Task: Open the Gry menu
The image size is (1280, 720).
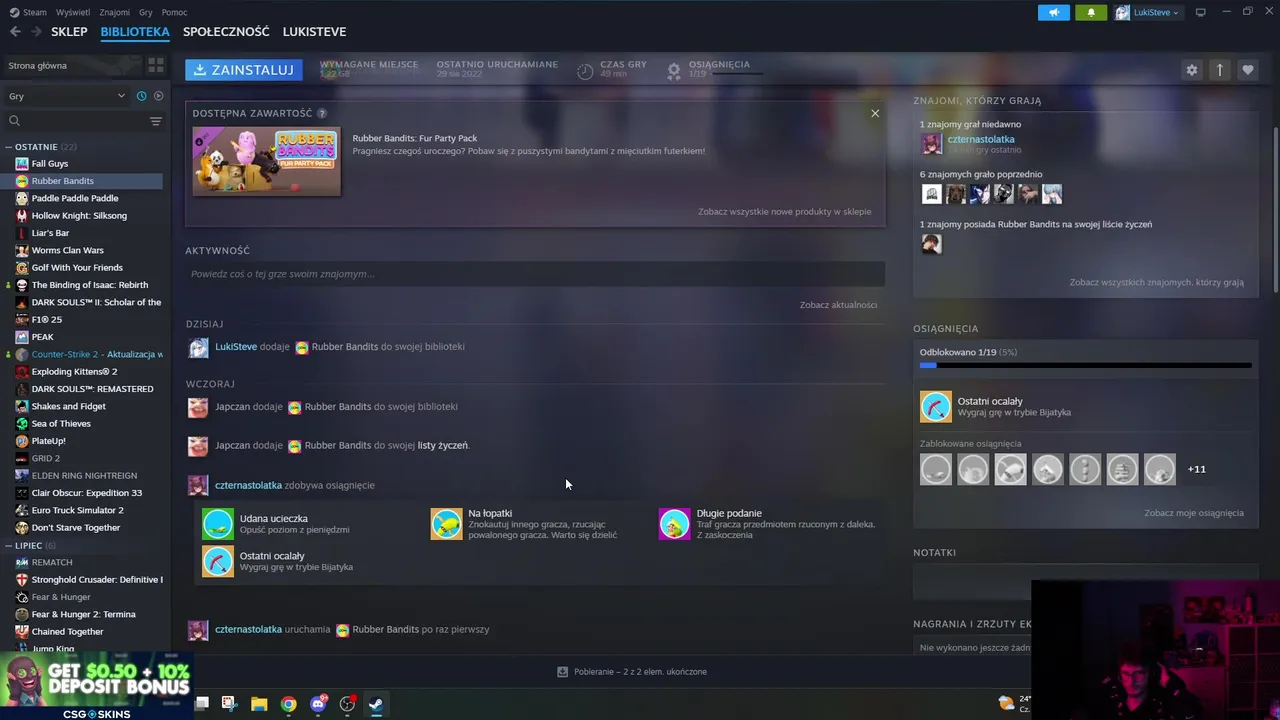Action: (146, 12)
